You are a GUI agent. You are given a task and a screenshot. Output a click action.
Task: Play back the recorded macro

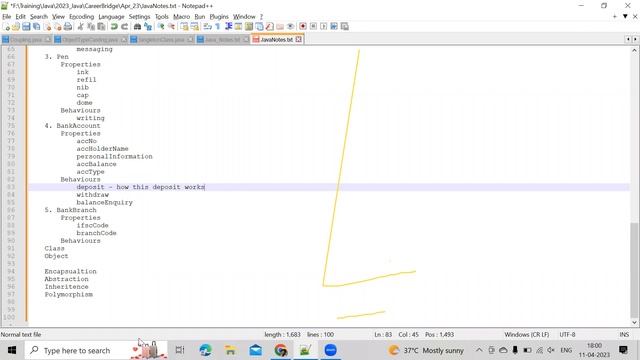tap(324, 27)
